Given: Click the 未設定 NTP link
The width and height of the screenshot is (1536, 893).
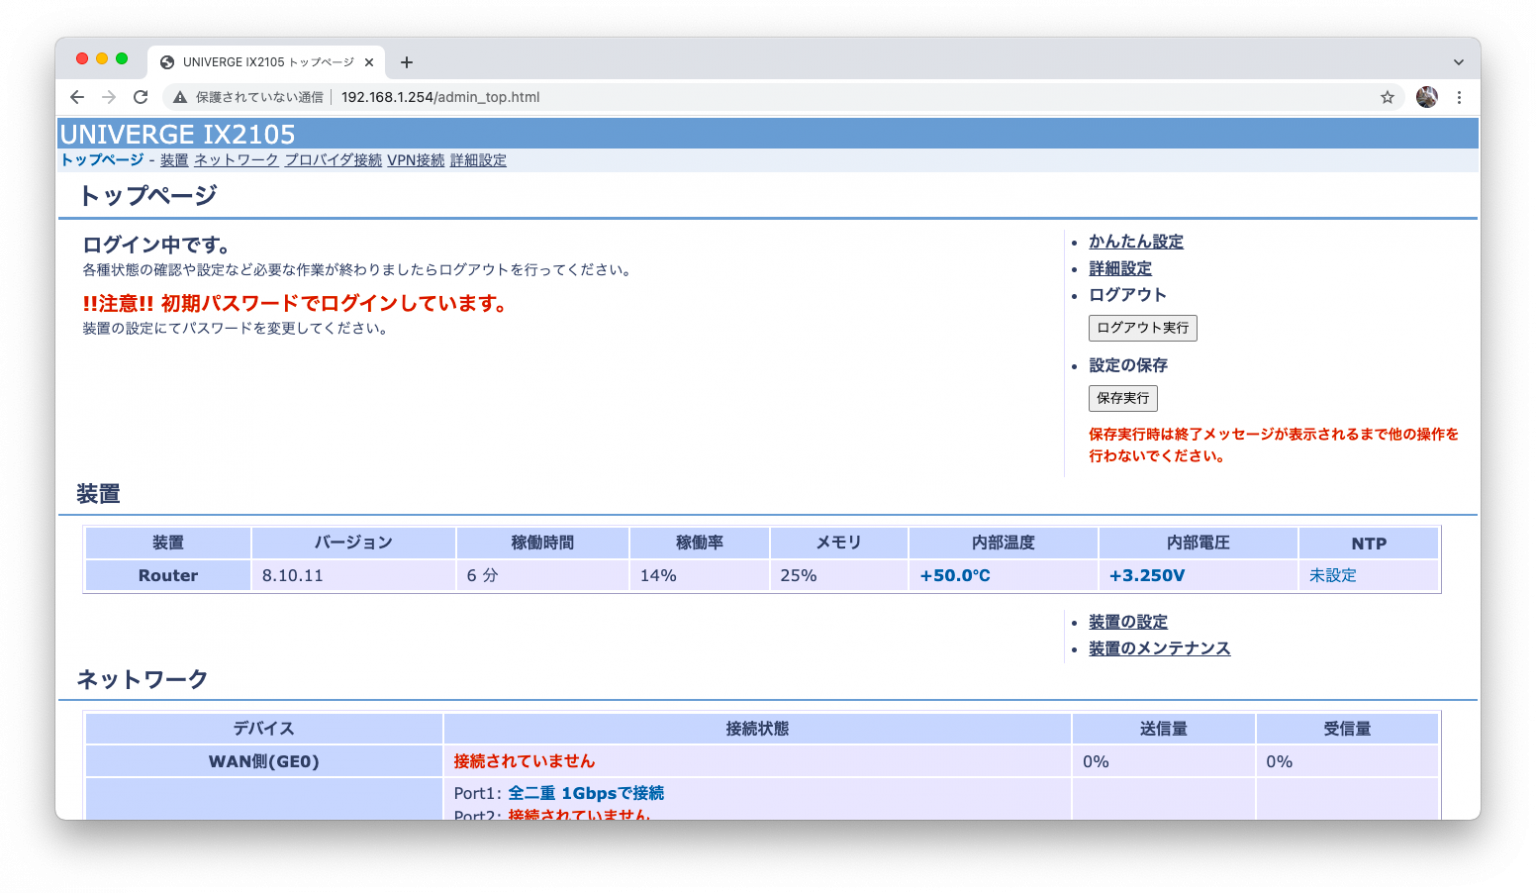Looking at the screenshot, I should (x=1333, y=575).
